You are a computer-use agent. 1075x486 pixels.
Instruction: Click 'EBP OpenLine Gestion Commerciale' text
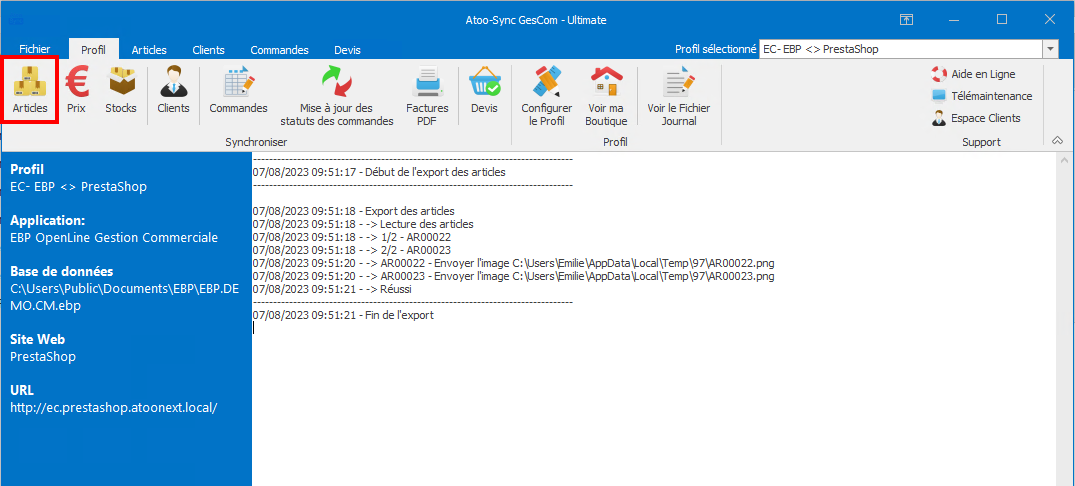pos(114,238)
